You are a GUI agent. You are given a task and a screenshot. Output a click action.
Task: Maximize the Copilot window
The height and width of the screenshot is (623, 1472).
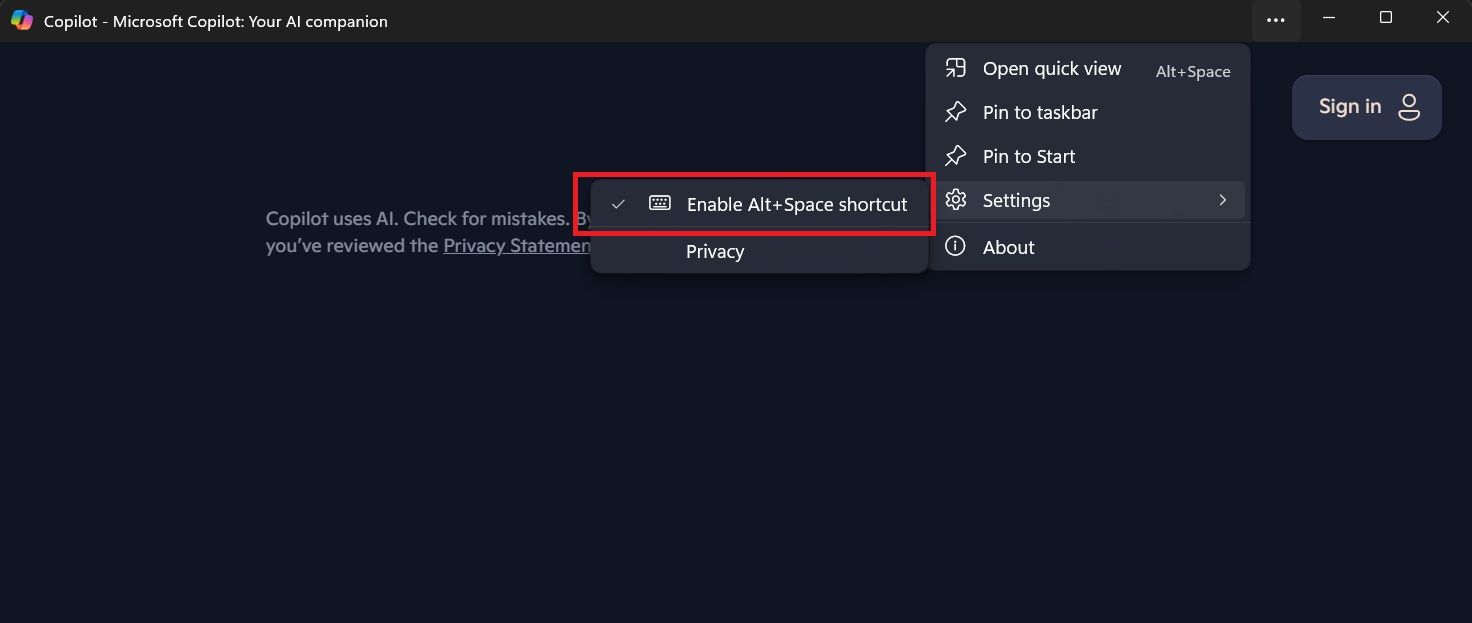tap(1385, 18)
